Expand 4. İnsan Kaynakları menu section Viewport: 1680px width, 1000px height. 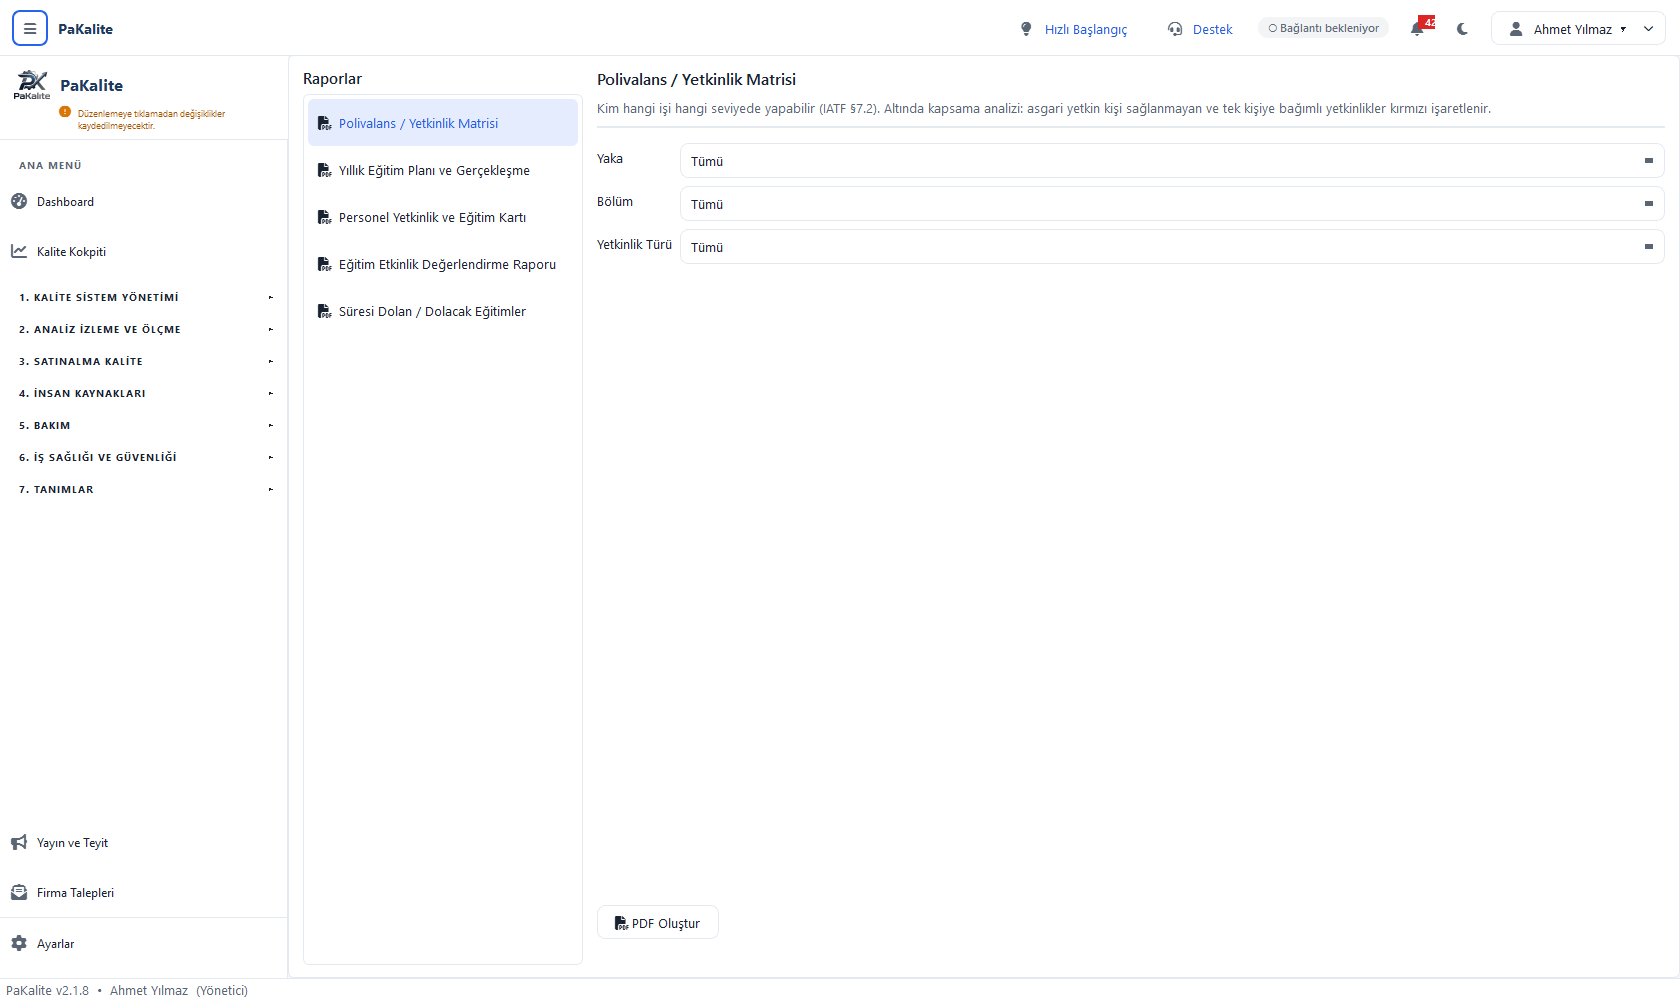click(145, 393)
